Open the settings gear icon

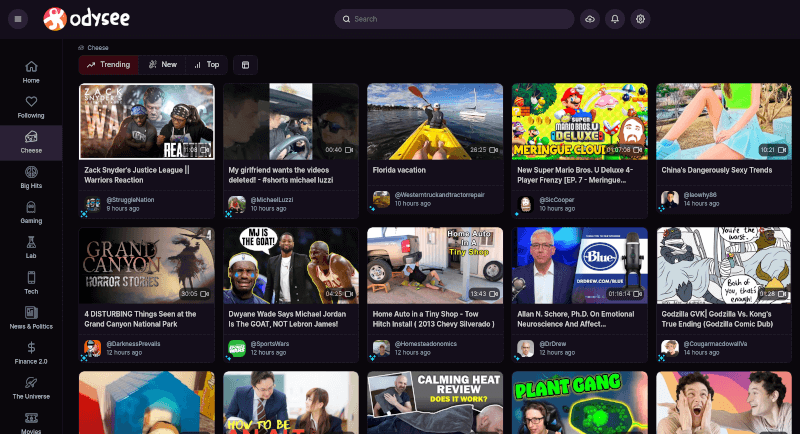(640, 19)
